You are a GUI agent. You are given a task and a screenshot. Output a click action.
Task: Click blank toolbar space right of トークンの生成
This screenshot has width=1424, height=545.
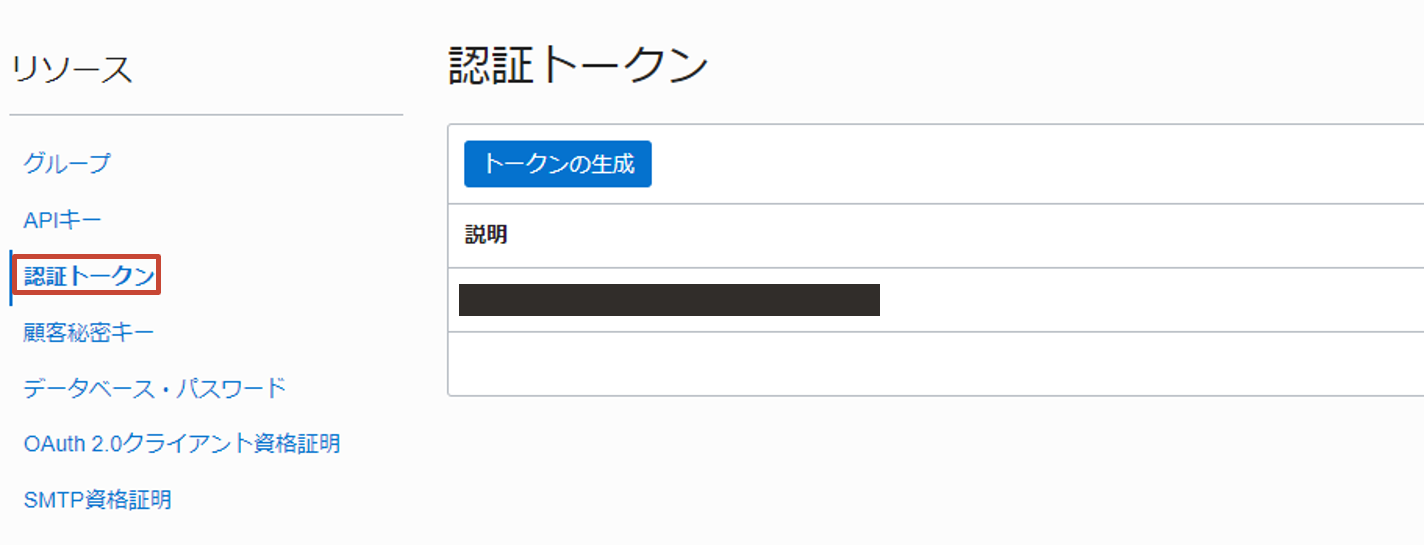point(1000,164)
